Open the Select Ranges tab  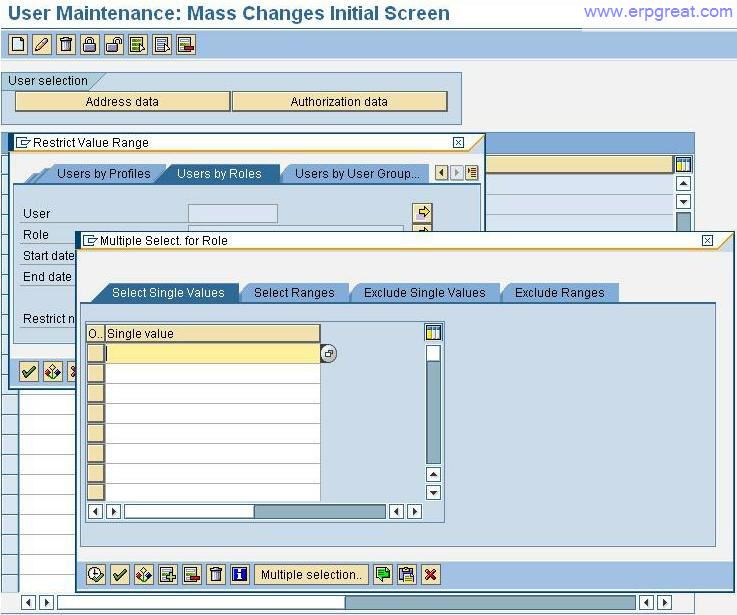click(294, 293)
